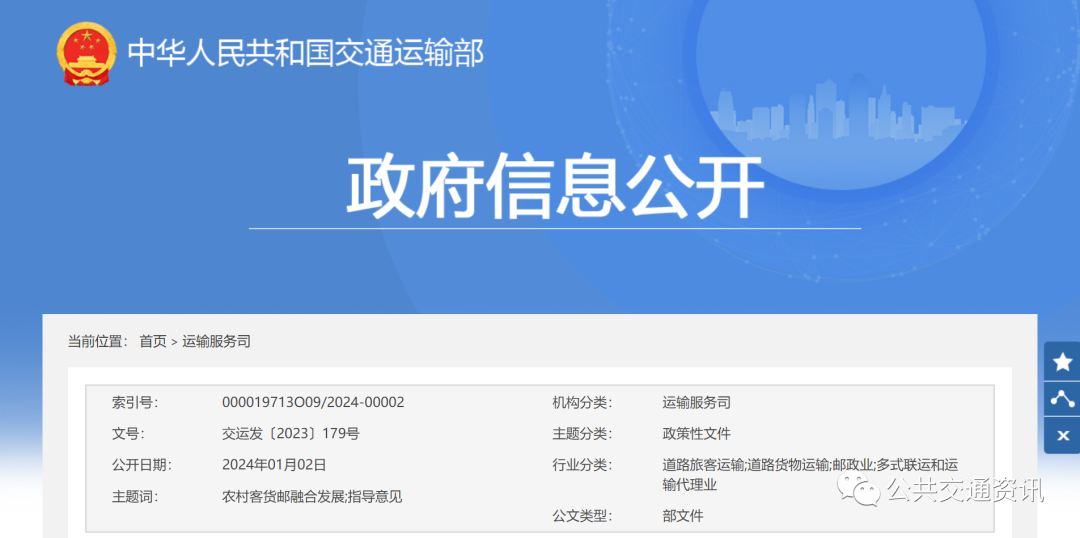
Task: Close the floating sidebar with X icon
Action: 1062,436
